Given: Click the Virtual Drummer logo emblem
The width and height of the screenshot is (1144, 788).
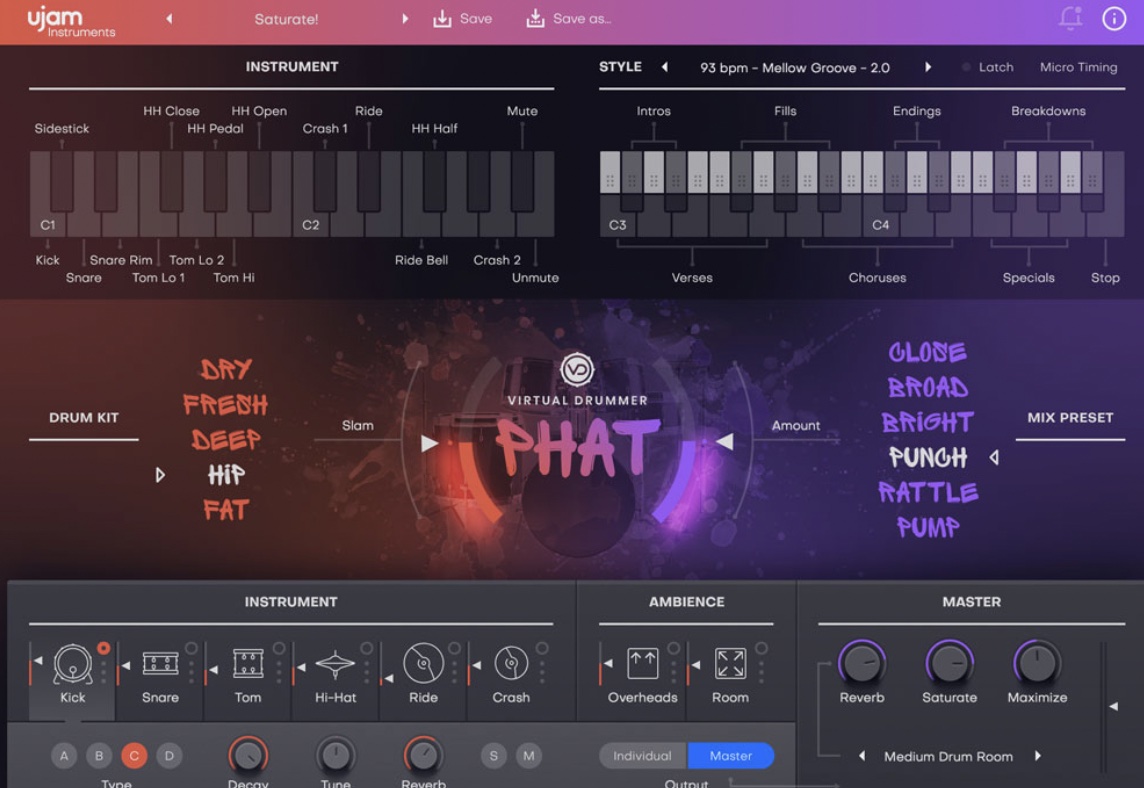Looking at the screenshot, I should [x=577, y=370].
